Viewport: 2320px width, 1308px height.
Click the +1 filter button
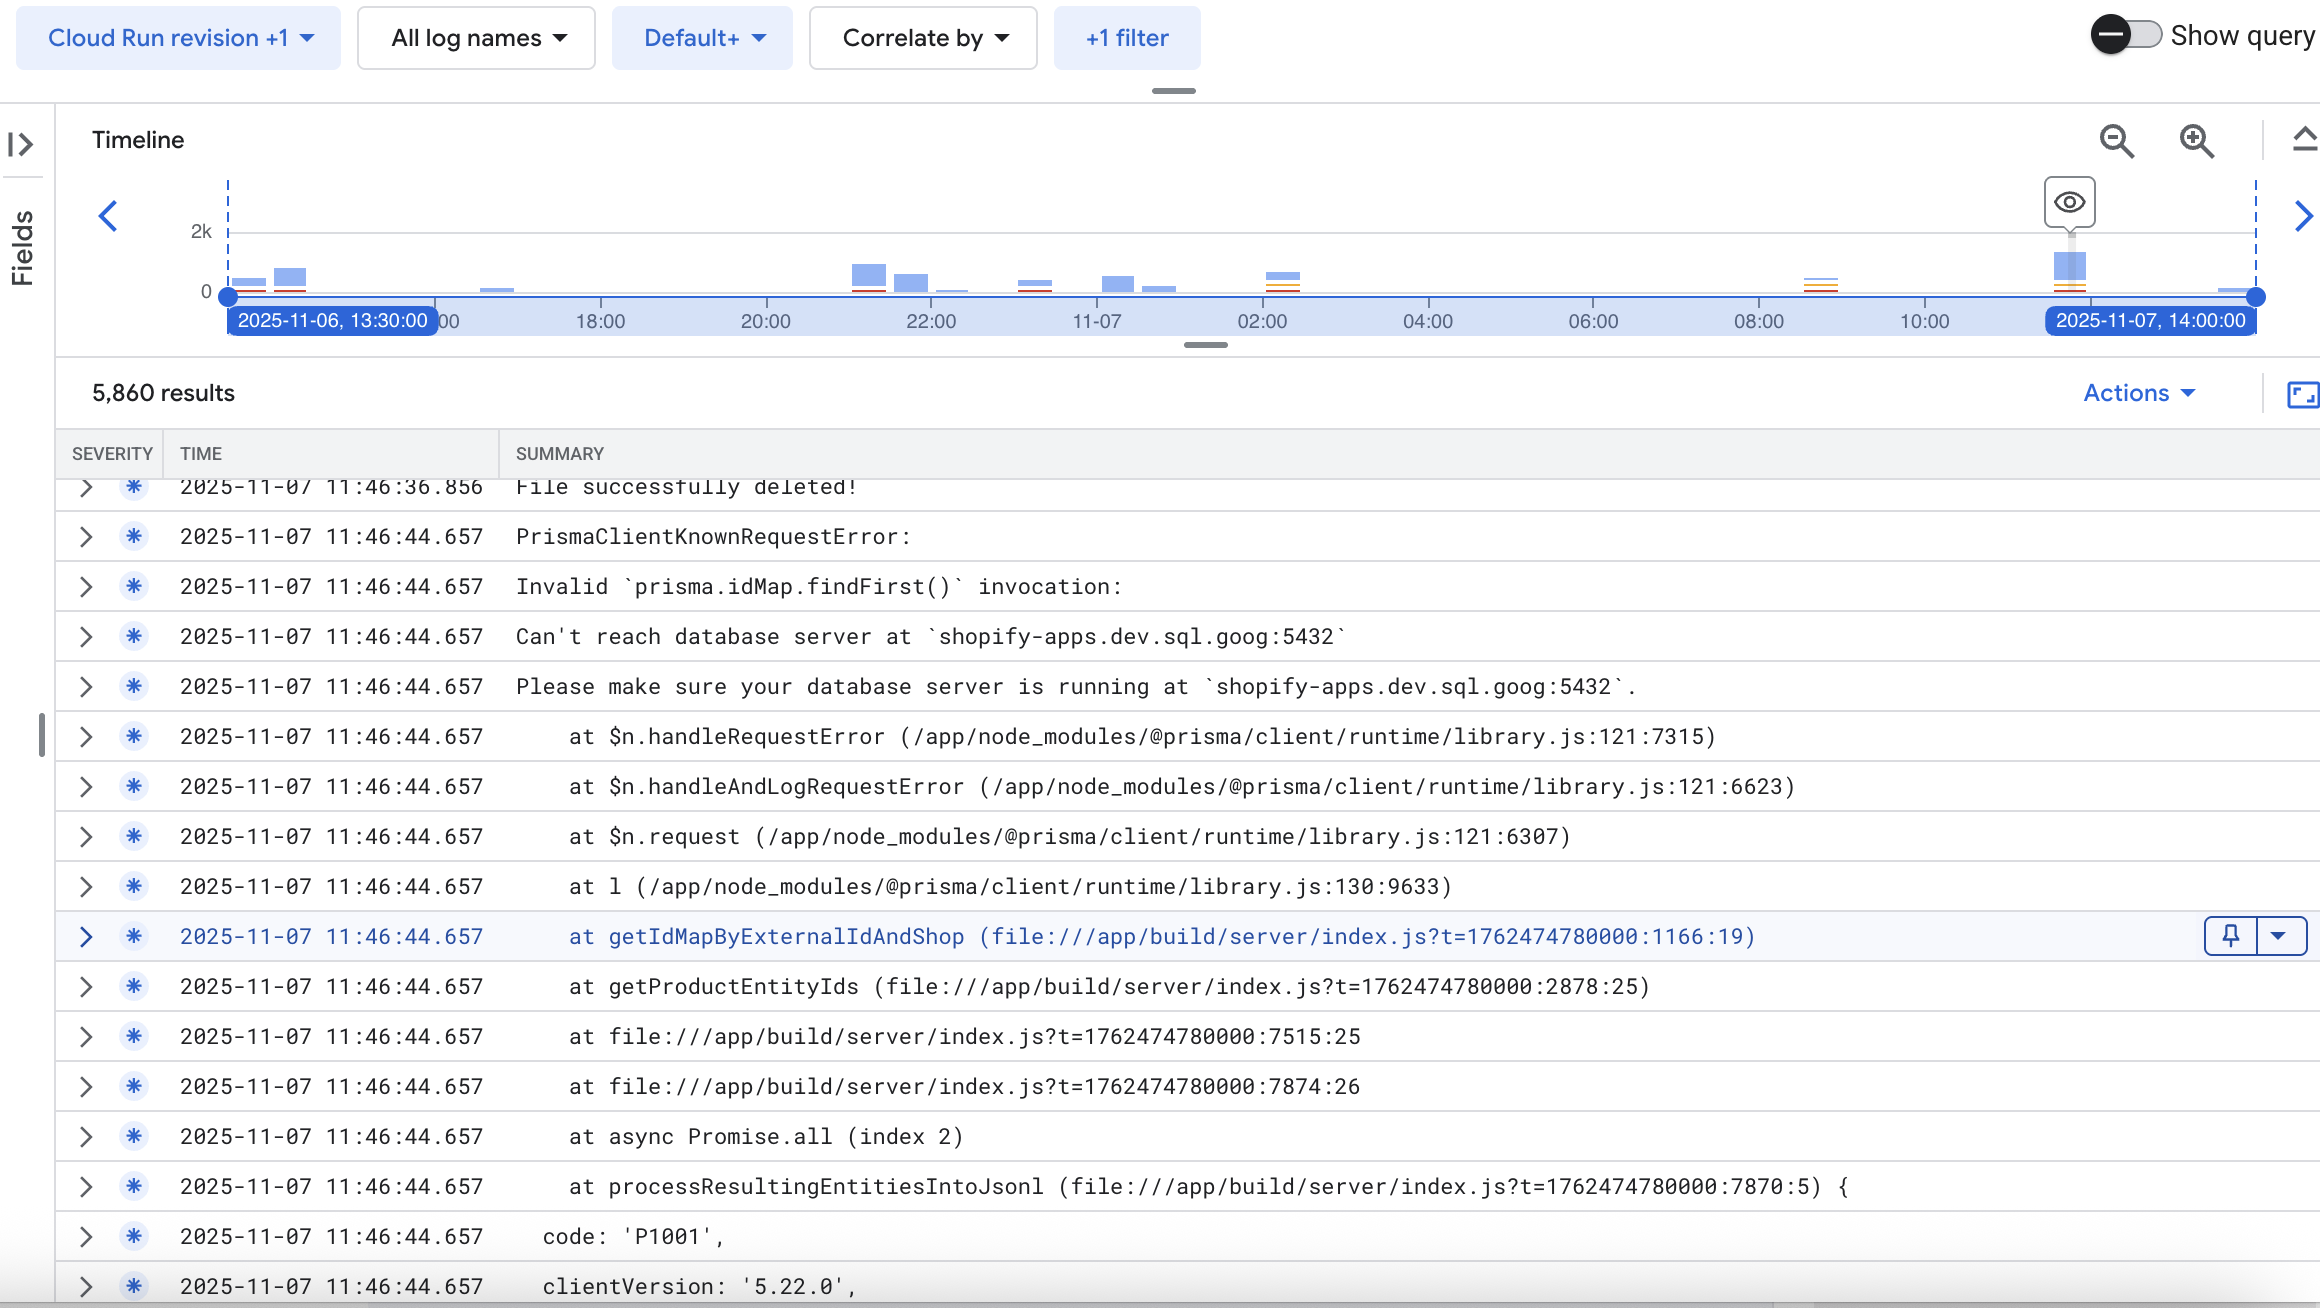click(1127, 38)
